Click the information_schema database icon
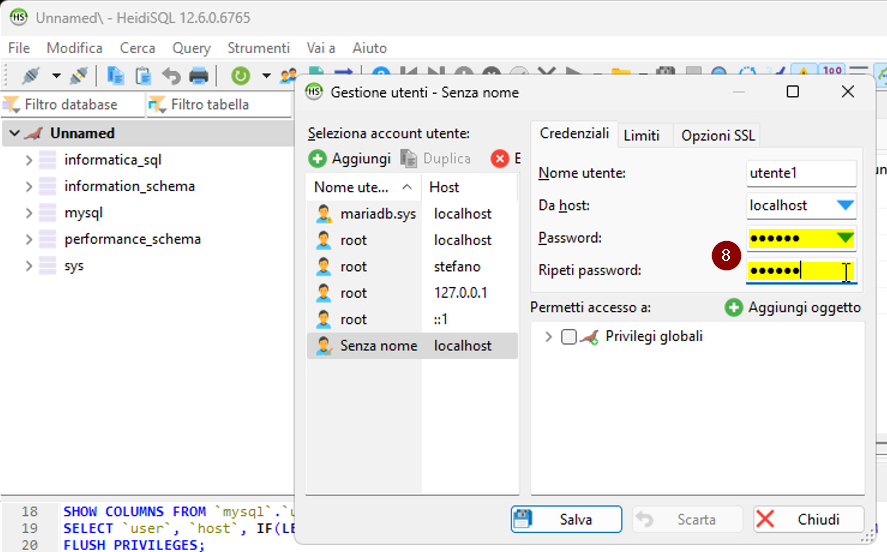The width and height of the screenshot is (887, 552). (x=48, y=187)
